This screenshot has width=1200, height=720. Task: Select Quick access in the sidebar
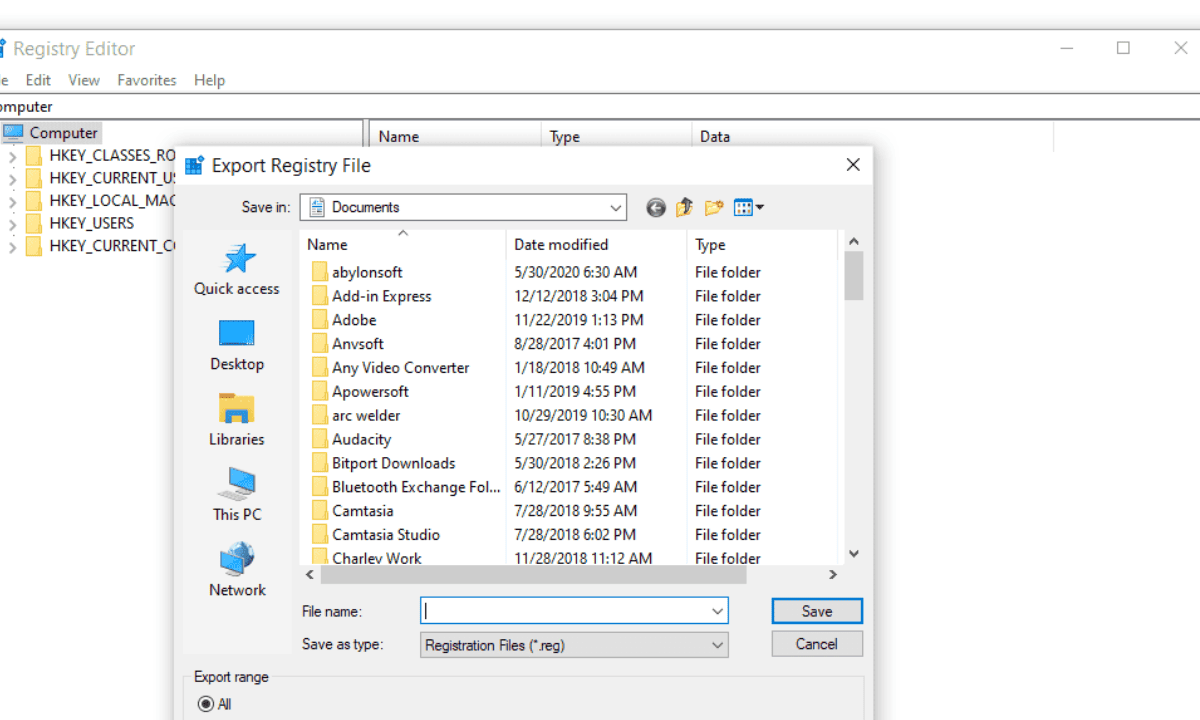pos(236,270)
